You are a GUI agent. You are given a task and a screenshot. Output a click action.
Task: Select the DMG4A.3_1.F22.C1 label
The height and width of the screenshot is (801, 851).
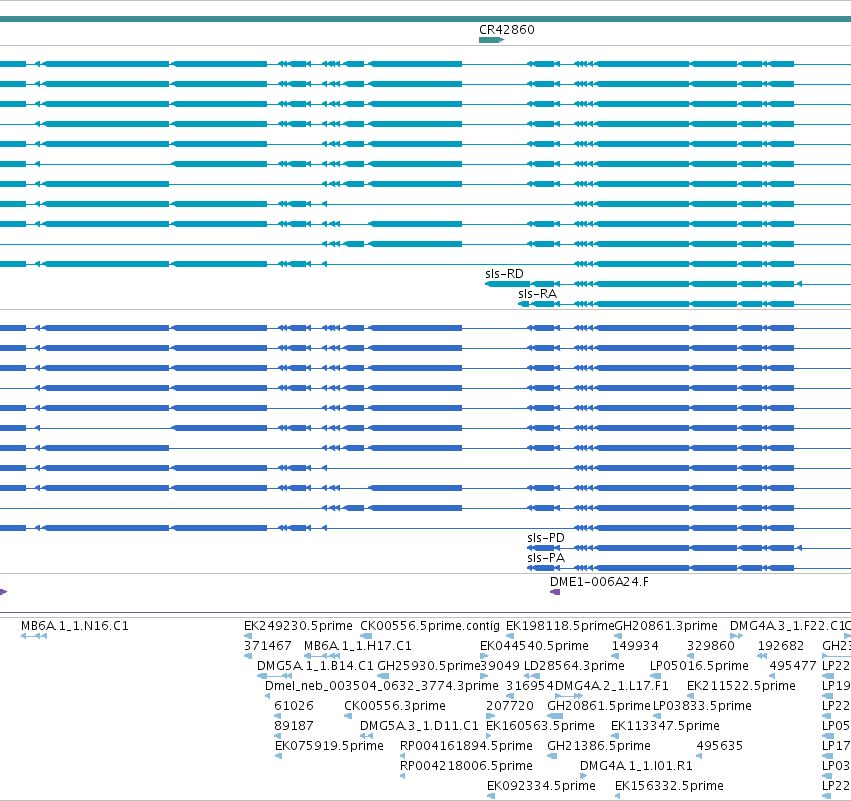pyautogui.click(x=790, y=626)
